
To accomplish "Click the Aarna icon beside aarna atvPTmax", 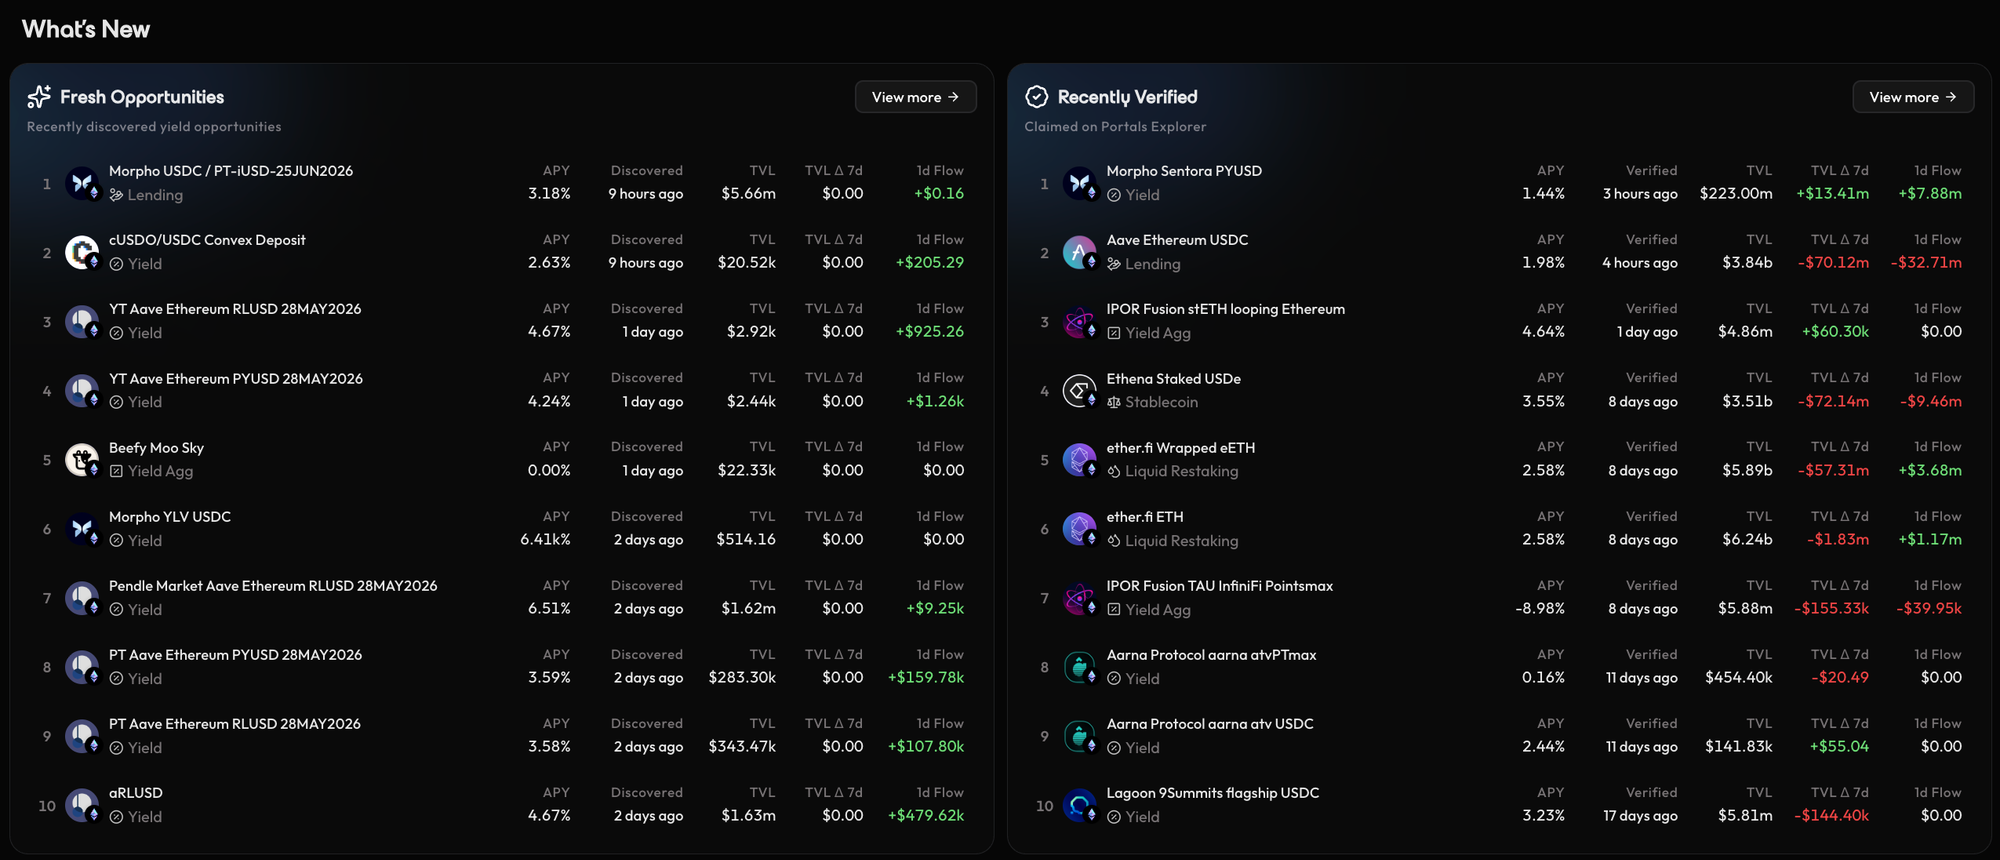I will click(1079, 666).
